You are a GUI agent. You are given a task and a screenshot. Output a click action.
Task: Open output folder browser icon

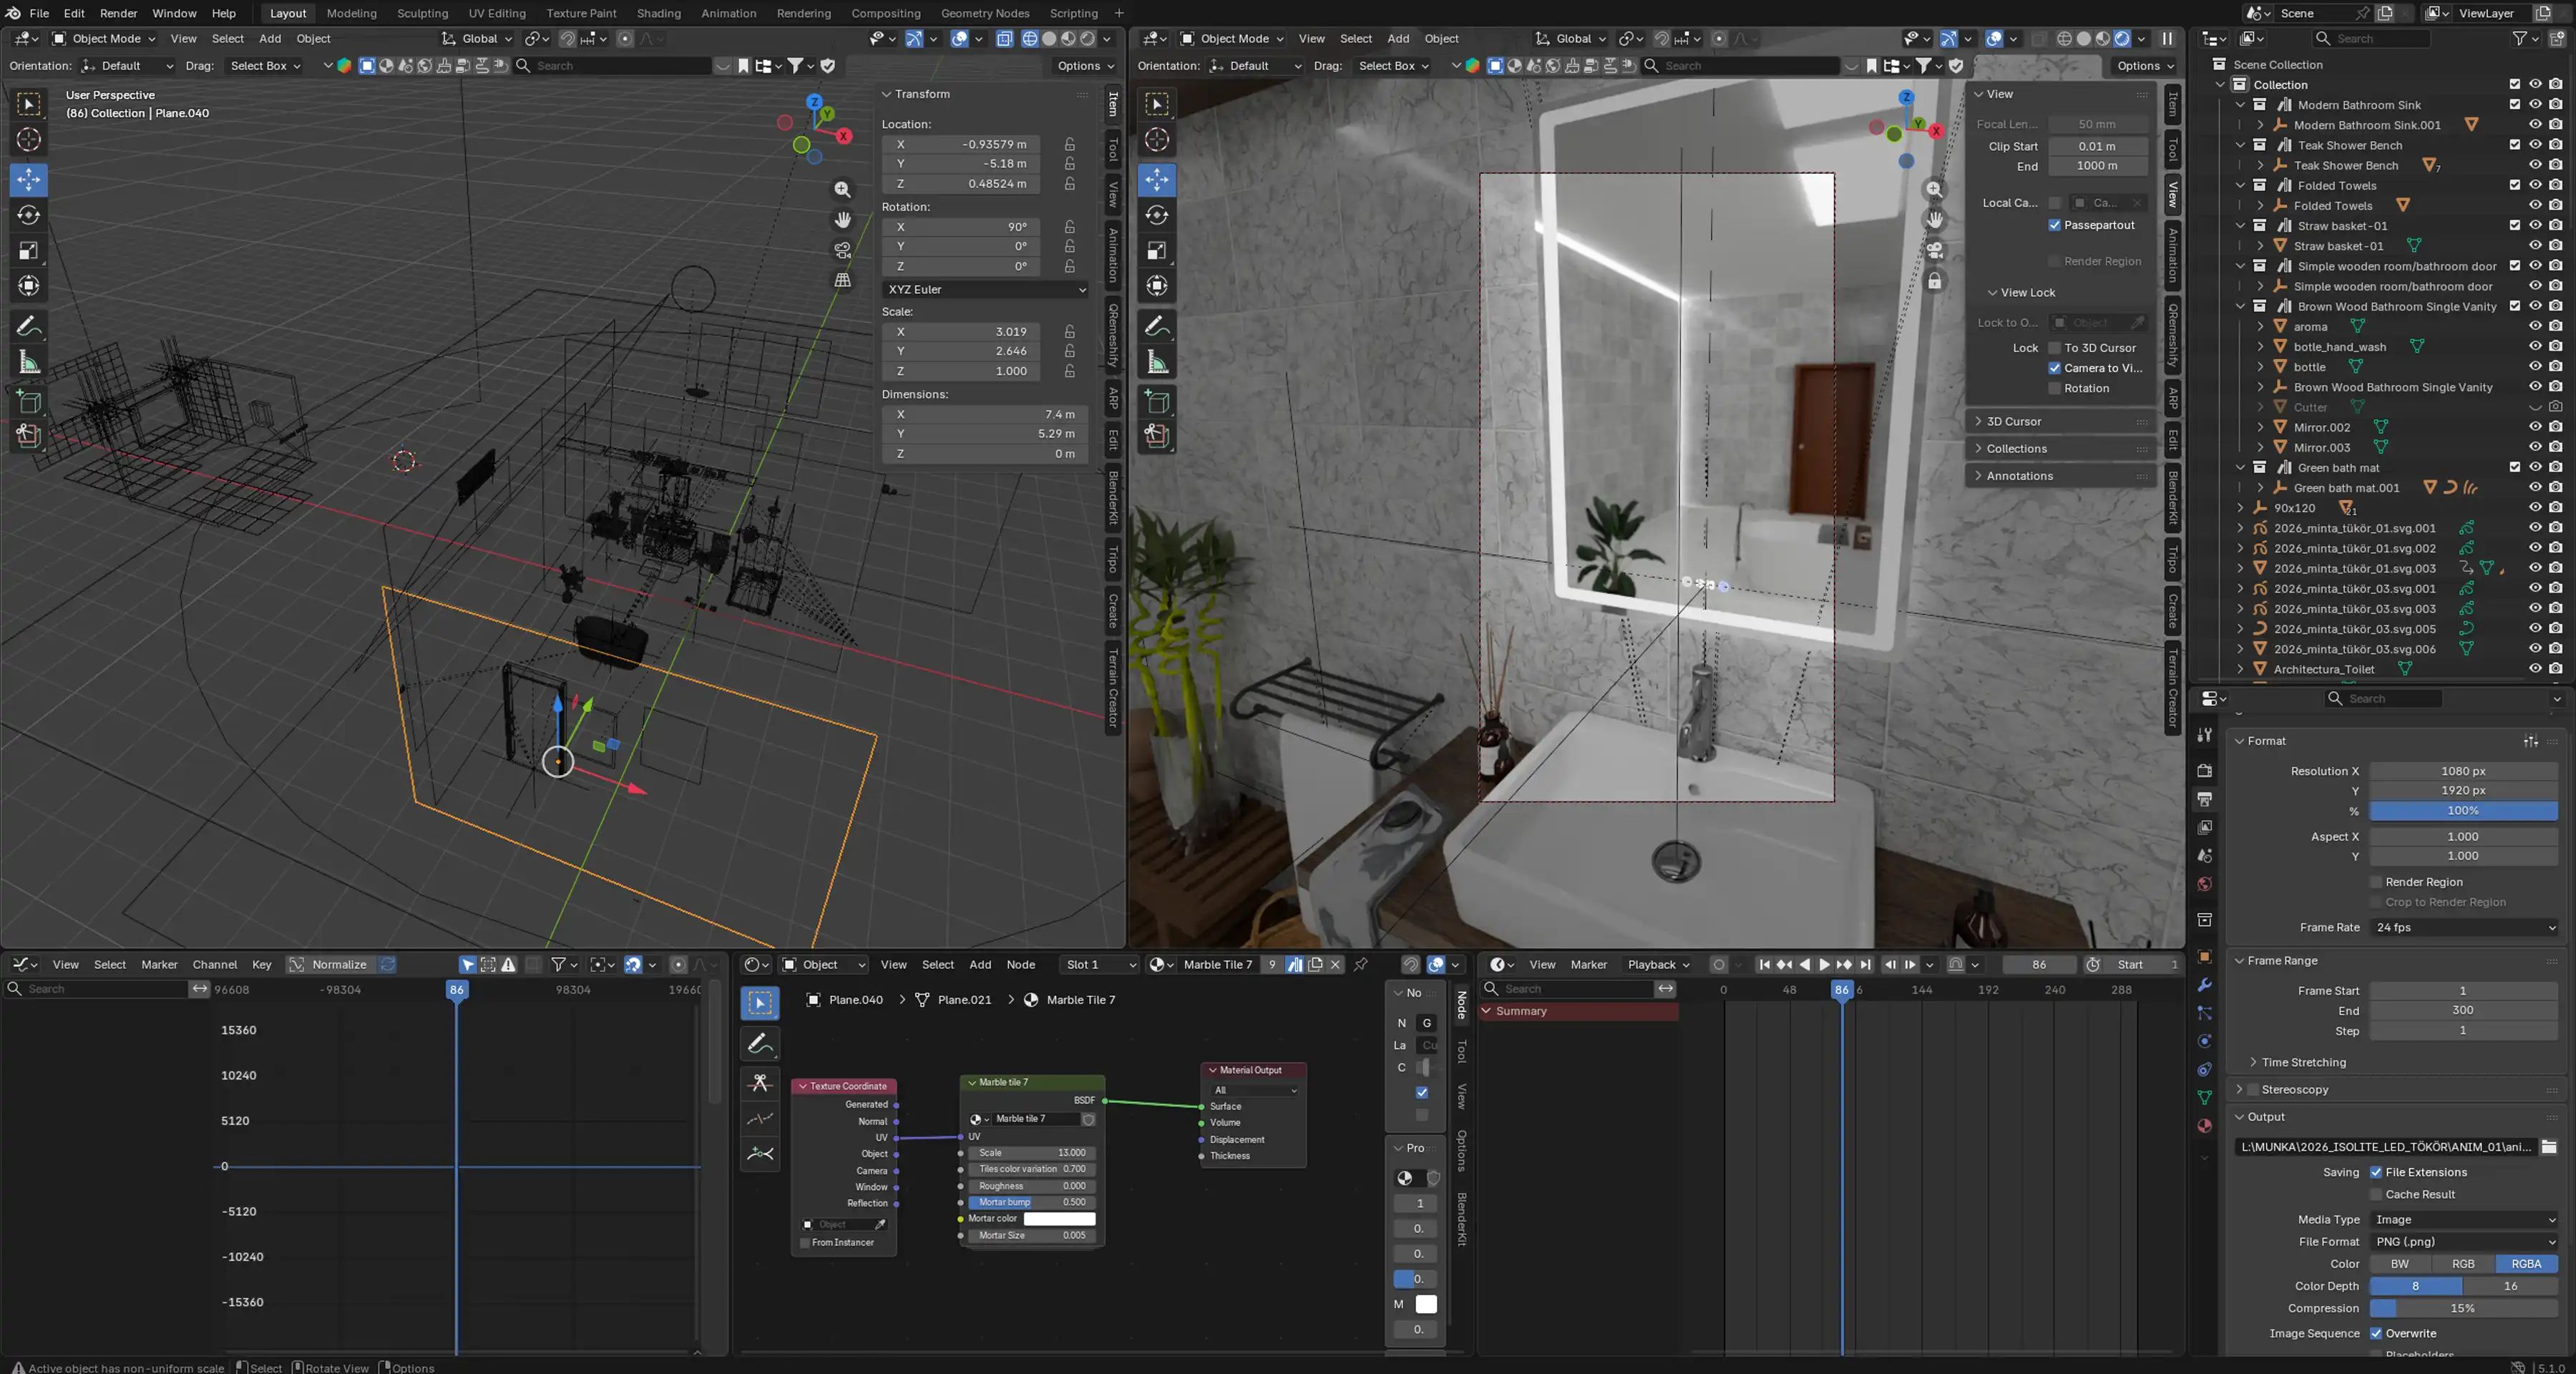pyautogui.click(x=2549, y=1147)
